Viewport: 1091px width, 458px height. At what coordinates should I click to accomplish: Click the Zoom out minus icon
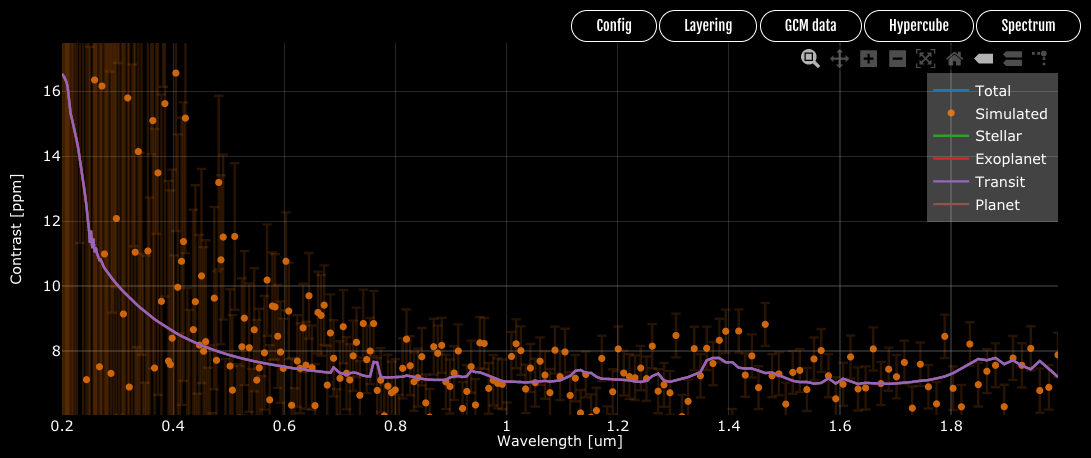(x=897, y=58)
